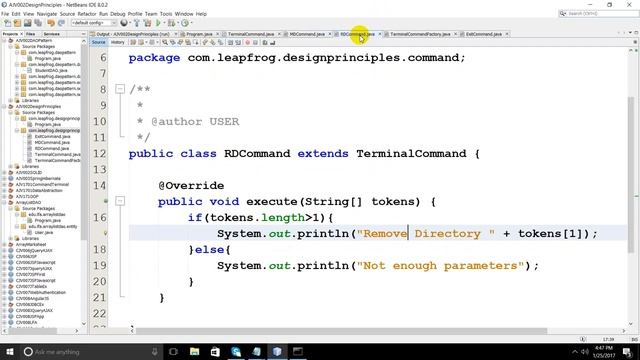Toggle the Source view button

coord(98,42)
